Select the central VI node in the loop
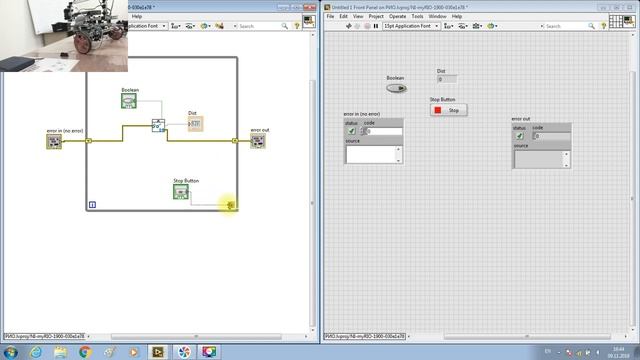 pyautogui.click(x=158, y=126)
